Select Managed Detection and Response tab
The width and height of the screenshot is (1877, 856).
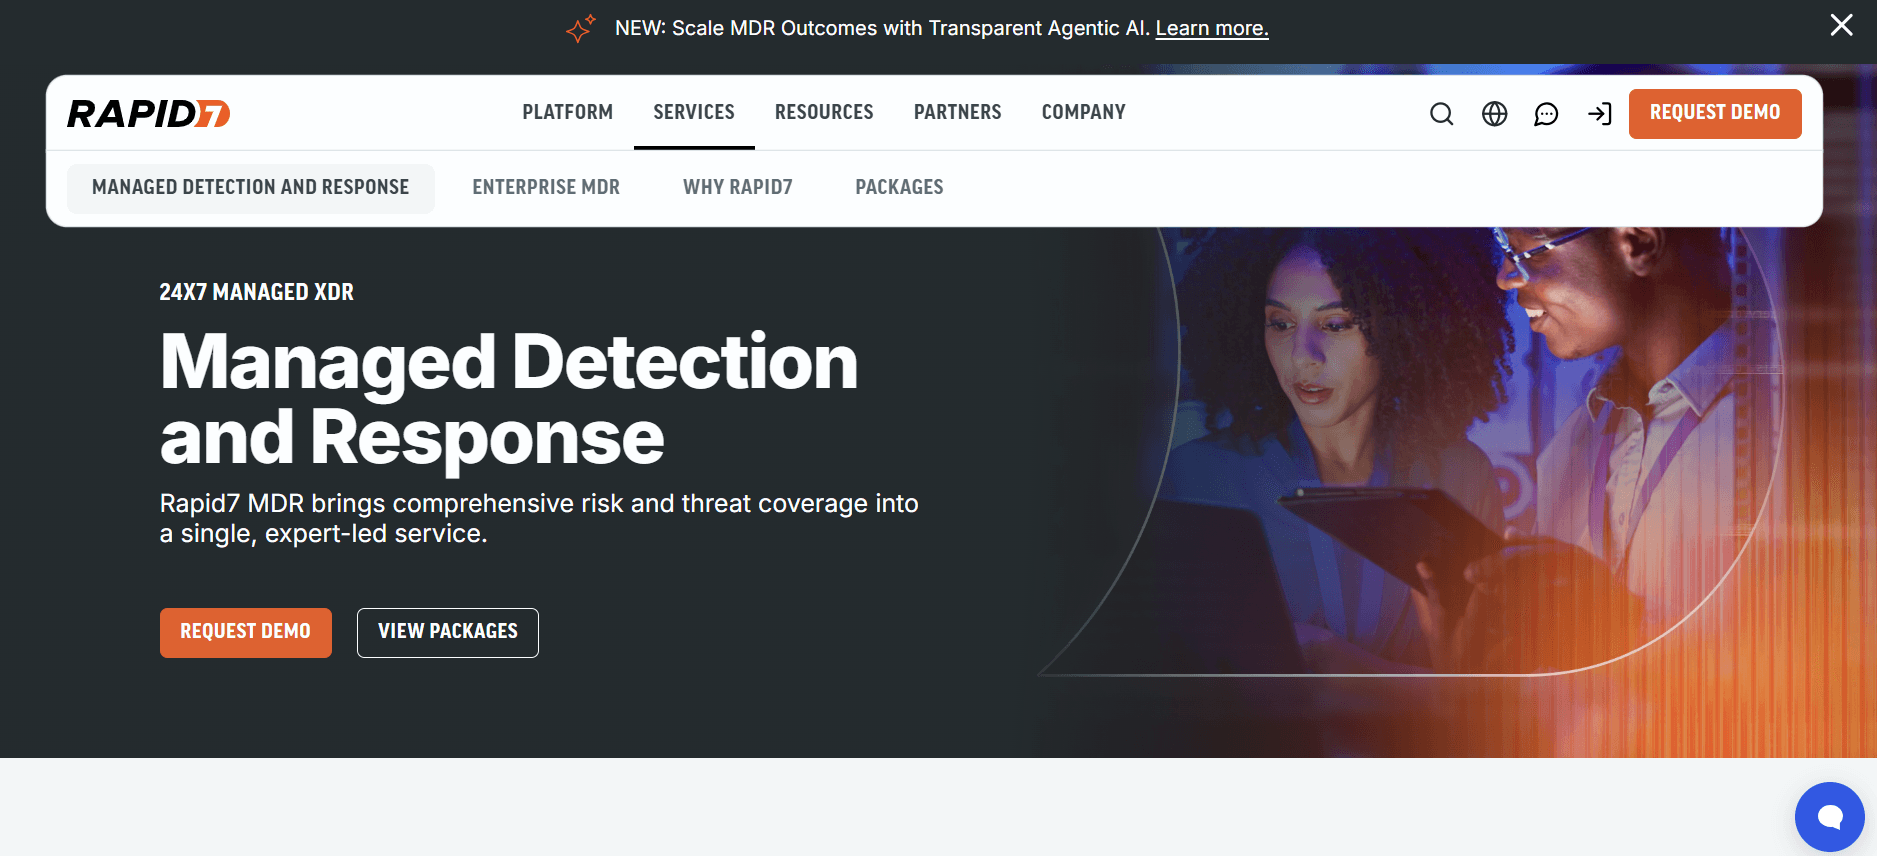coord(250,188)
